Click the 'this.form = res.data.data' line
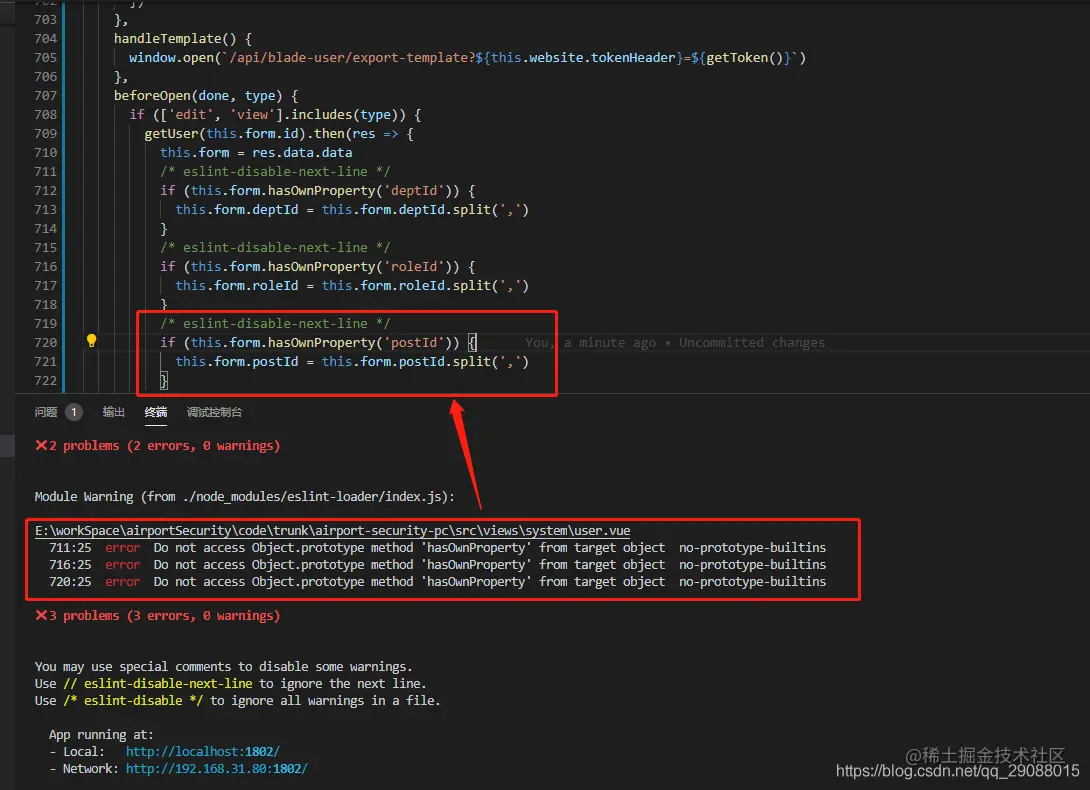Image resolution: width=1090 pixels, height=790 pixels. [256, 152]
